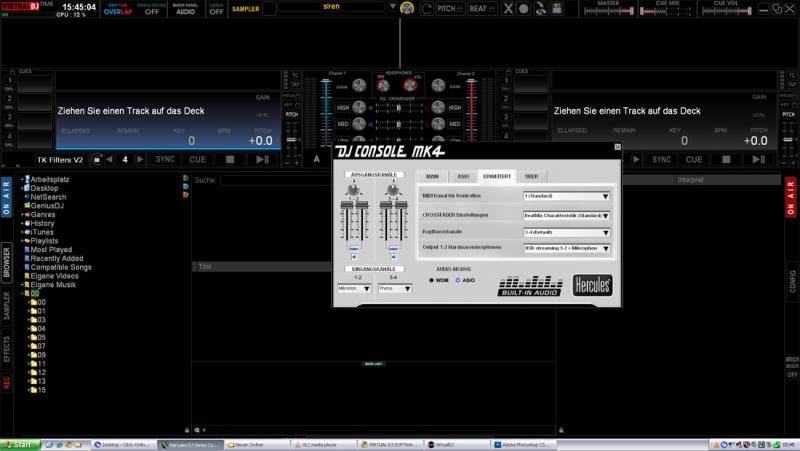This screenshot has width=800, height=451.
Task: Click the vinyl record icon next to the sampler
Action: click(x=406, y=8)
